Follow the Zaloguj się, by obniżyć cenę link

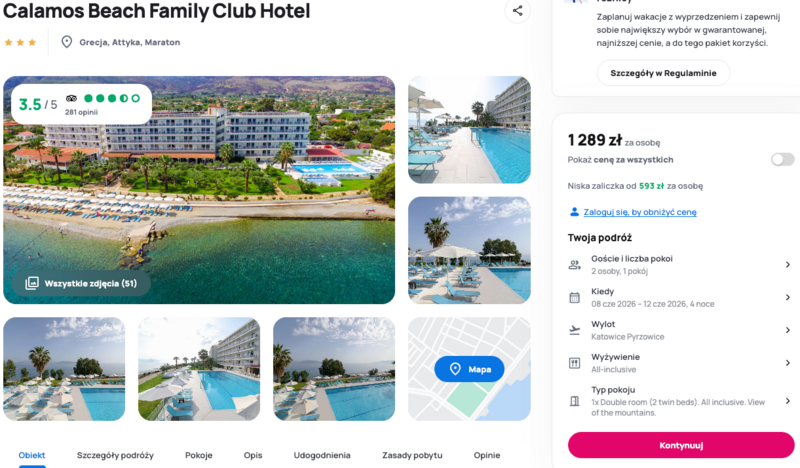[x=640, y=212]
